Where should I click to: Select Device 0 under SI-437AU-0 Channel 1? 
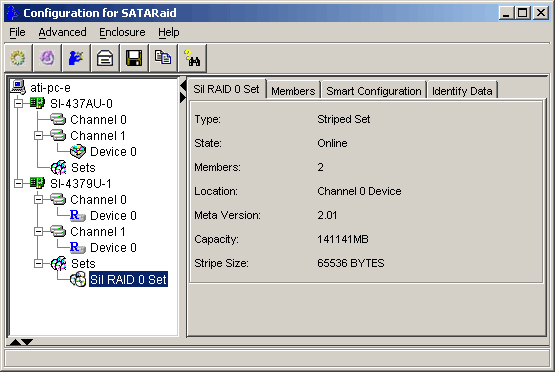tap(113, 151)
